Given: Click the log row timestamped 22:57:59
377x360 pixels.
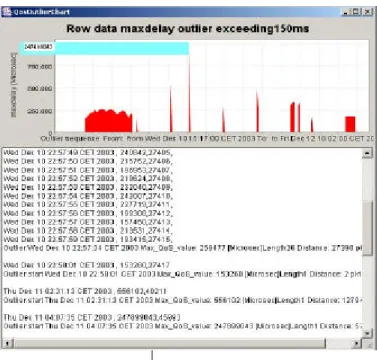Looking at the screenshot, I should pos(88,239).
